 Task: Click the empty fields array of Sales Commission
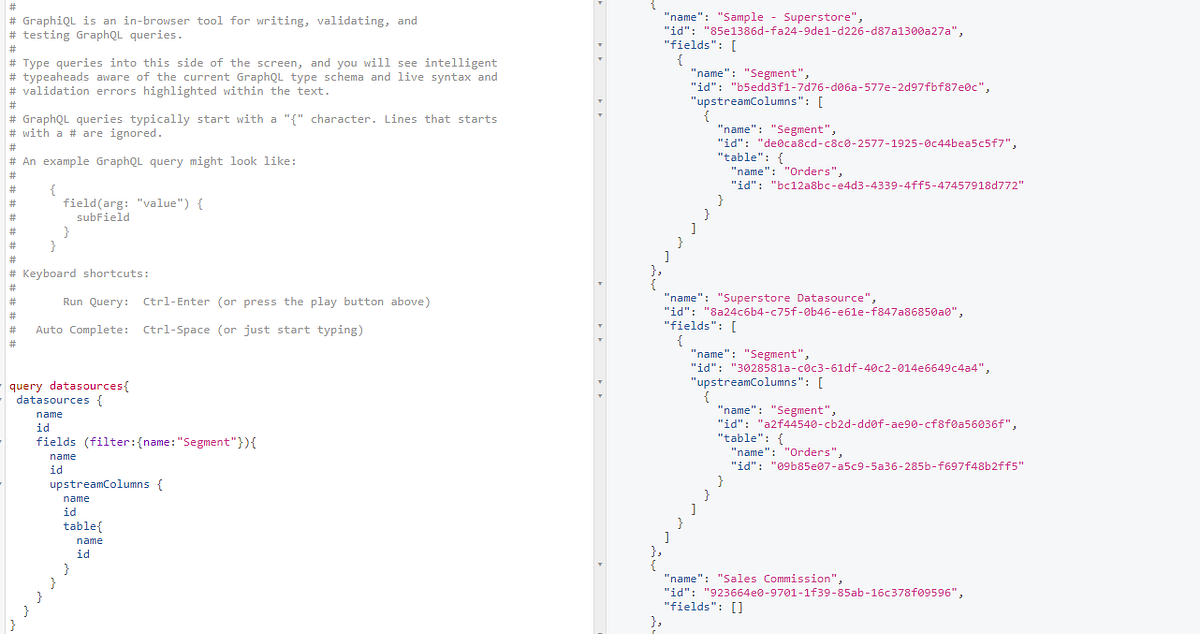738,606
